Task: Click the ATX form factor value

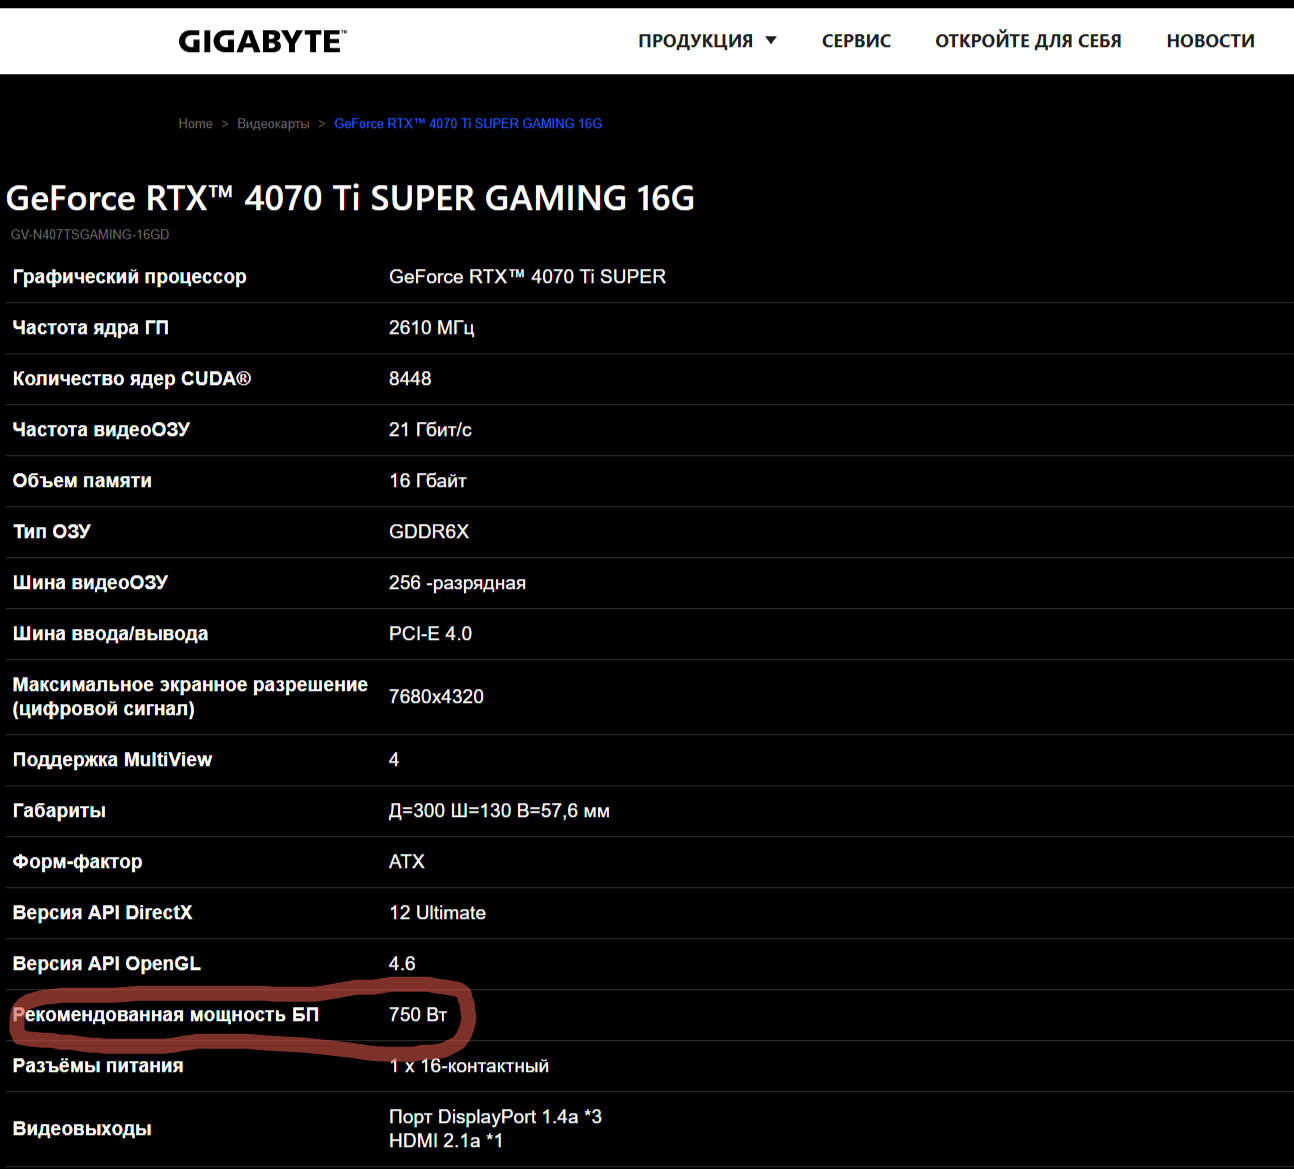Action: (407, 862)
